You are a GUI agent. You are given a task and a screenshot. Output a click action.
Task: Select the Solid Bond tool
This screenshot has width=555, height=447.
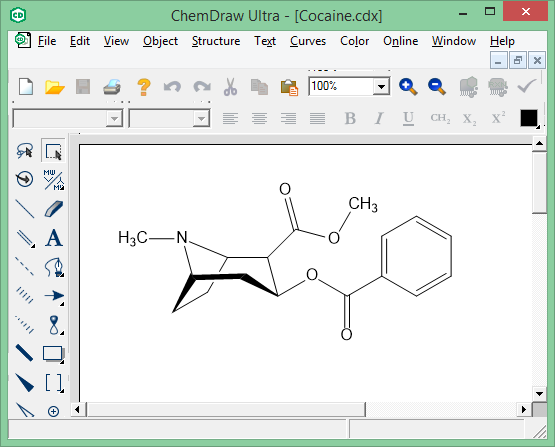[x=24, y=208]
